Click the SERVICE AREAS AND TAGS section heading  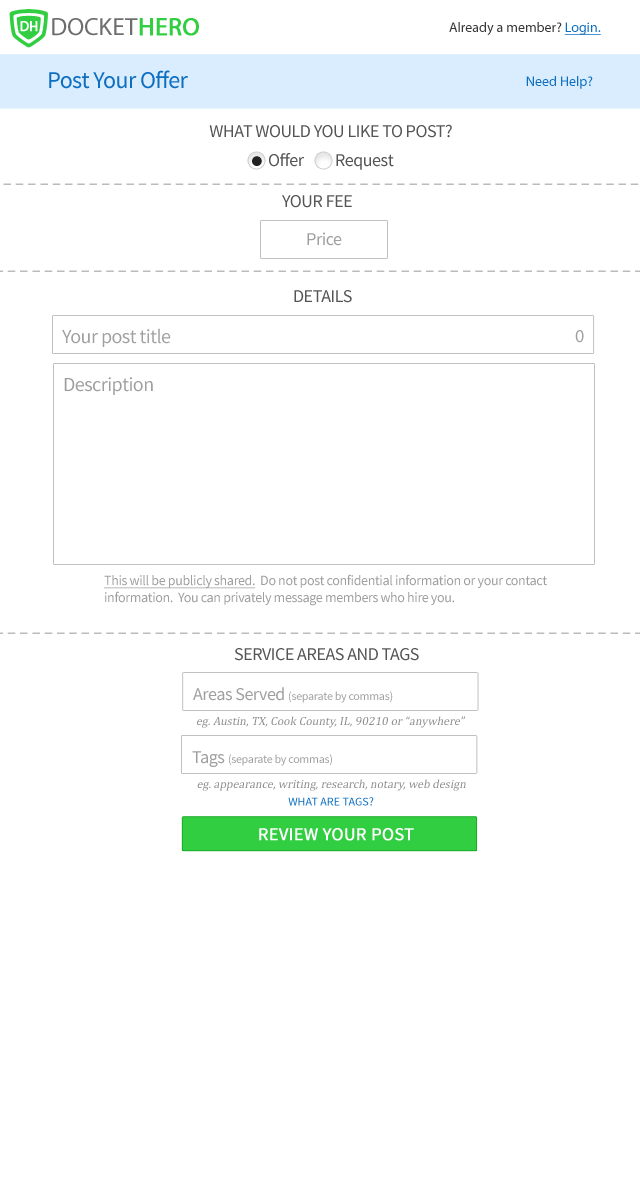[x=327, y=655]
